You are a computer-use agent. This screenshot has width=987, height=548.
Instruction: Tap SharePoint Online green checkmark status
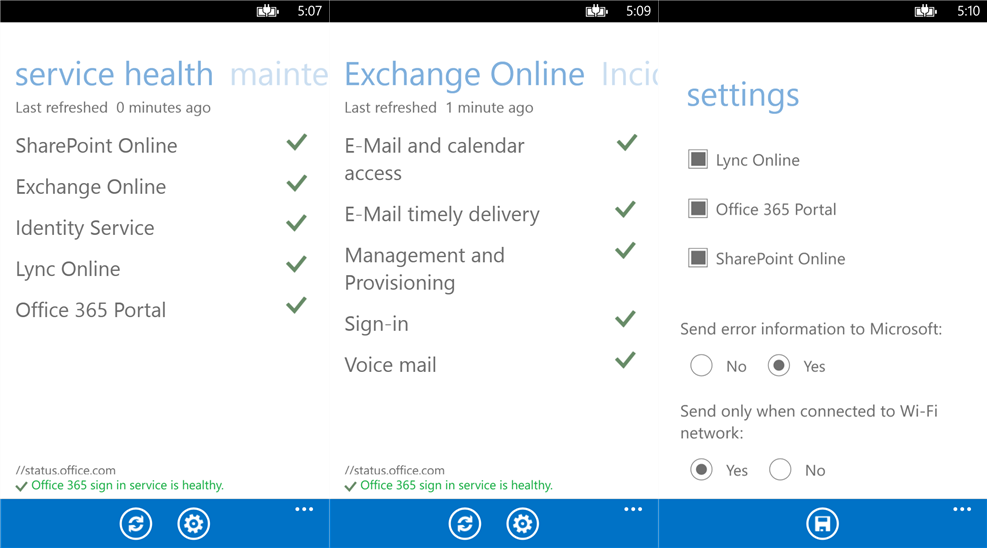[296, 142]
